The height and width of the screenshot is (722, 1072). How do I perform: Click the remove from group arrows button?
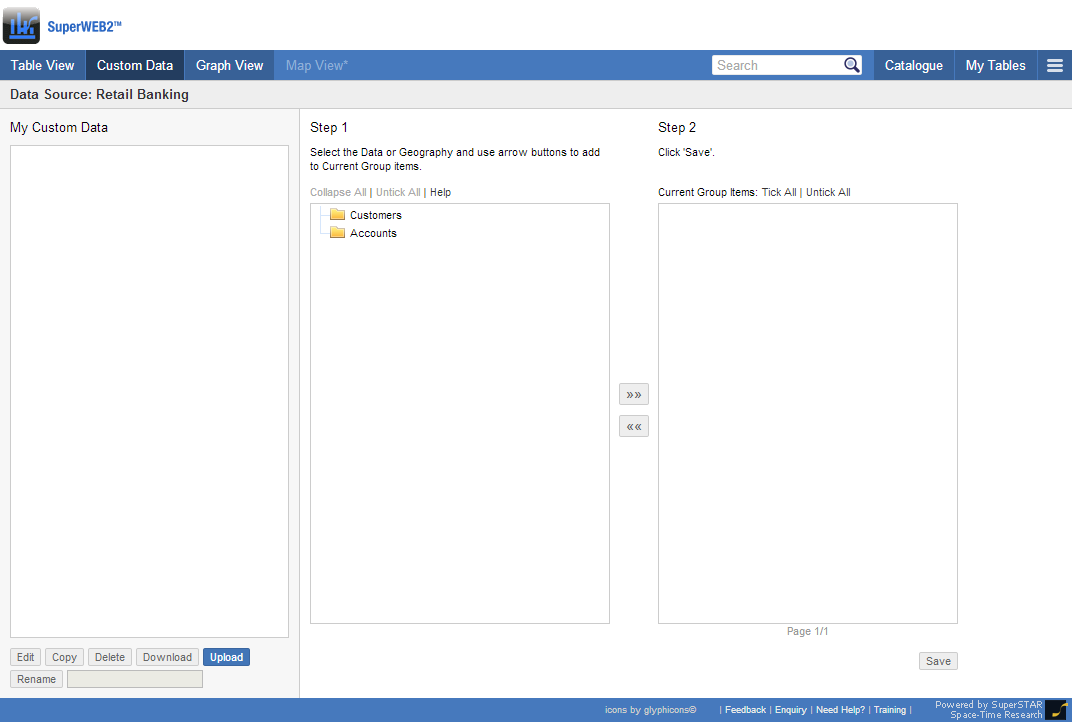tap(634, 427)
